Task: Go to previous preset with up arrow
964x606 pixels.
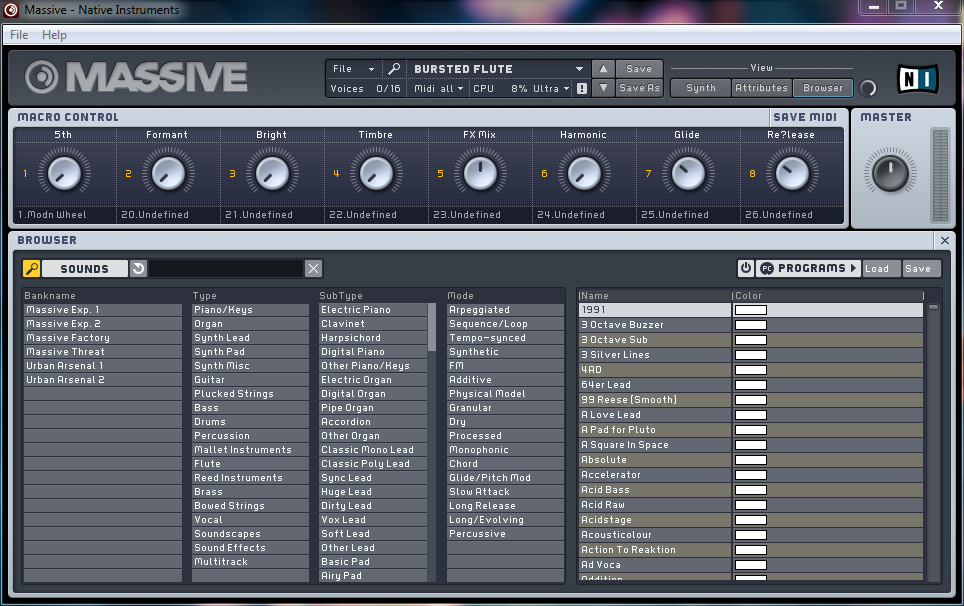Action: [603, 69]
